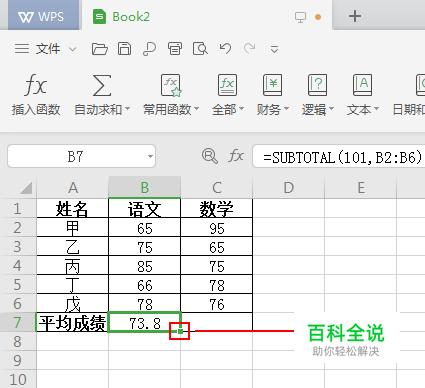Viewport: 425px width, 388px height.
Task: Add a new tab with plus button
Action: pyautogui.click(x=355, y=16)
